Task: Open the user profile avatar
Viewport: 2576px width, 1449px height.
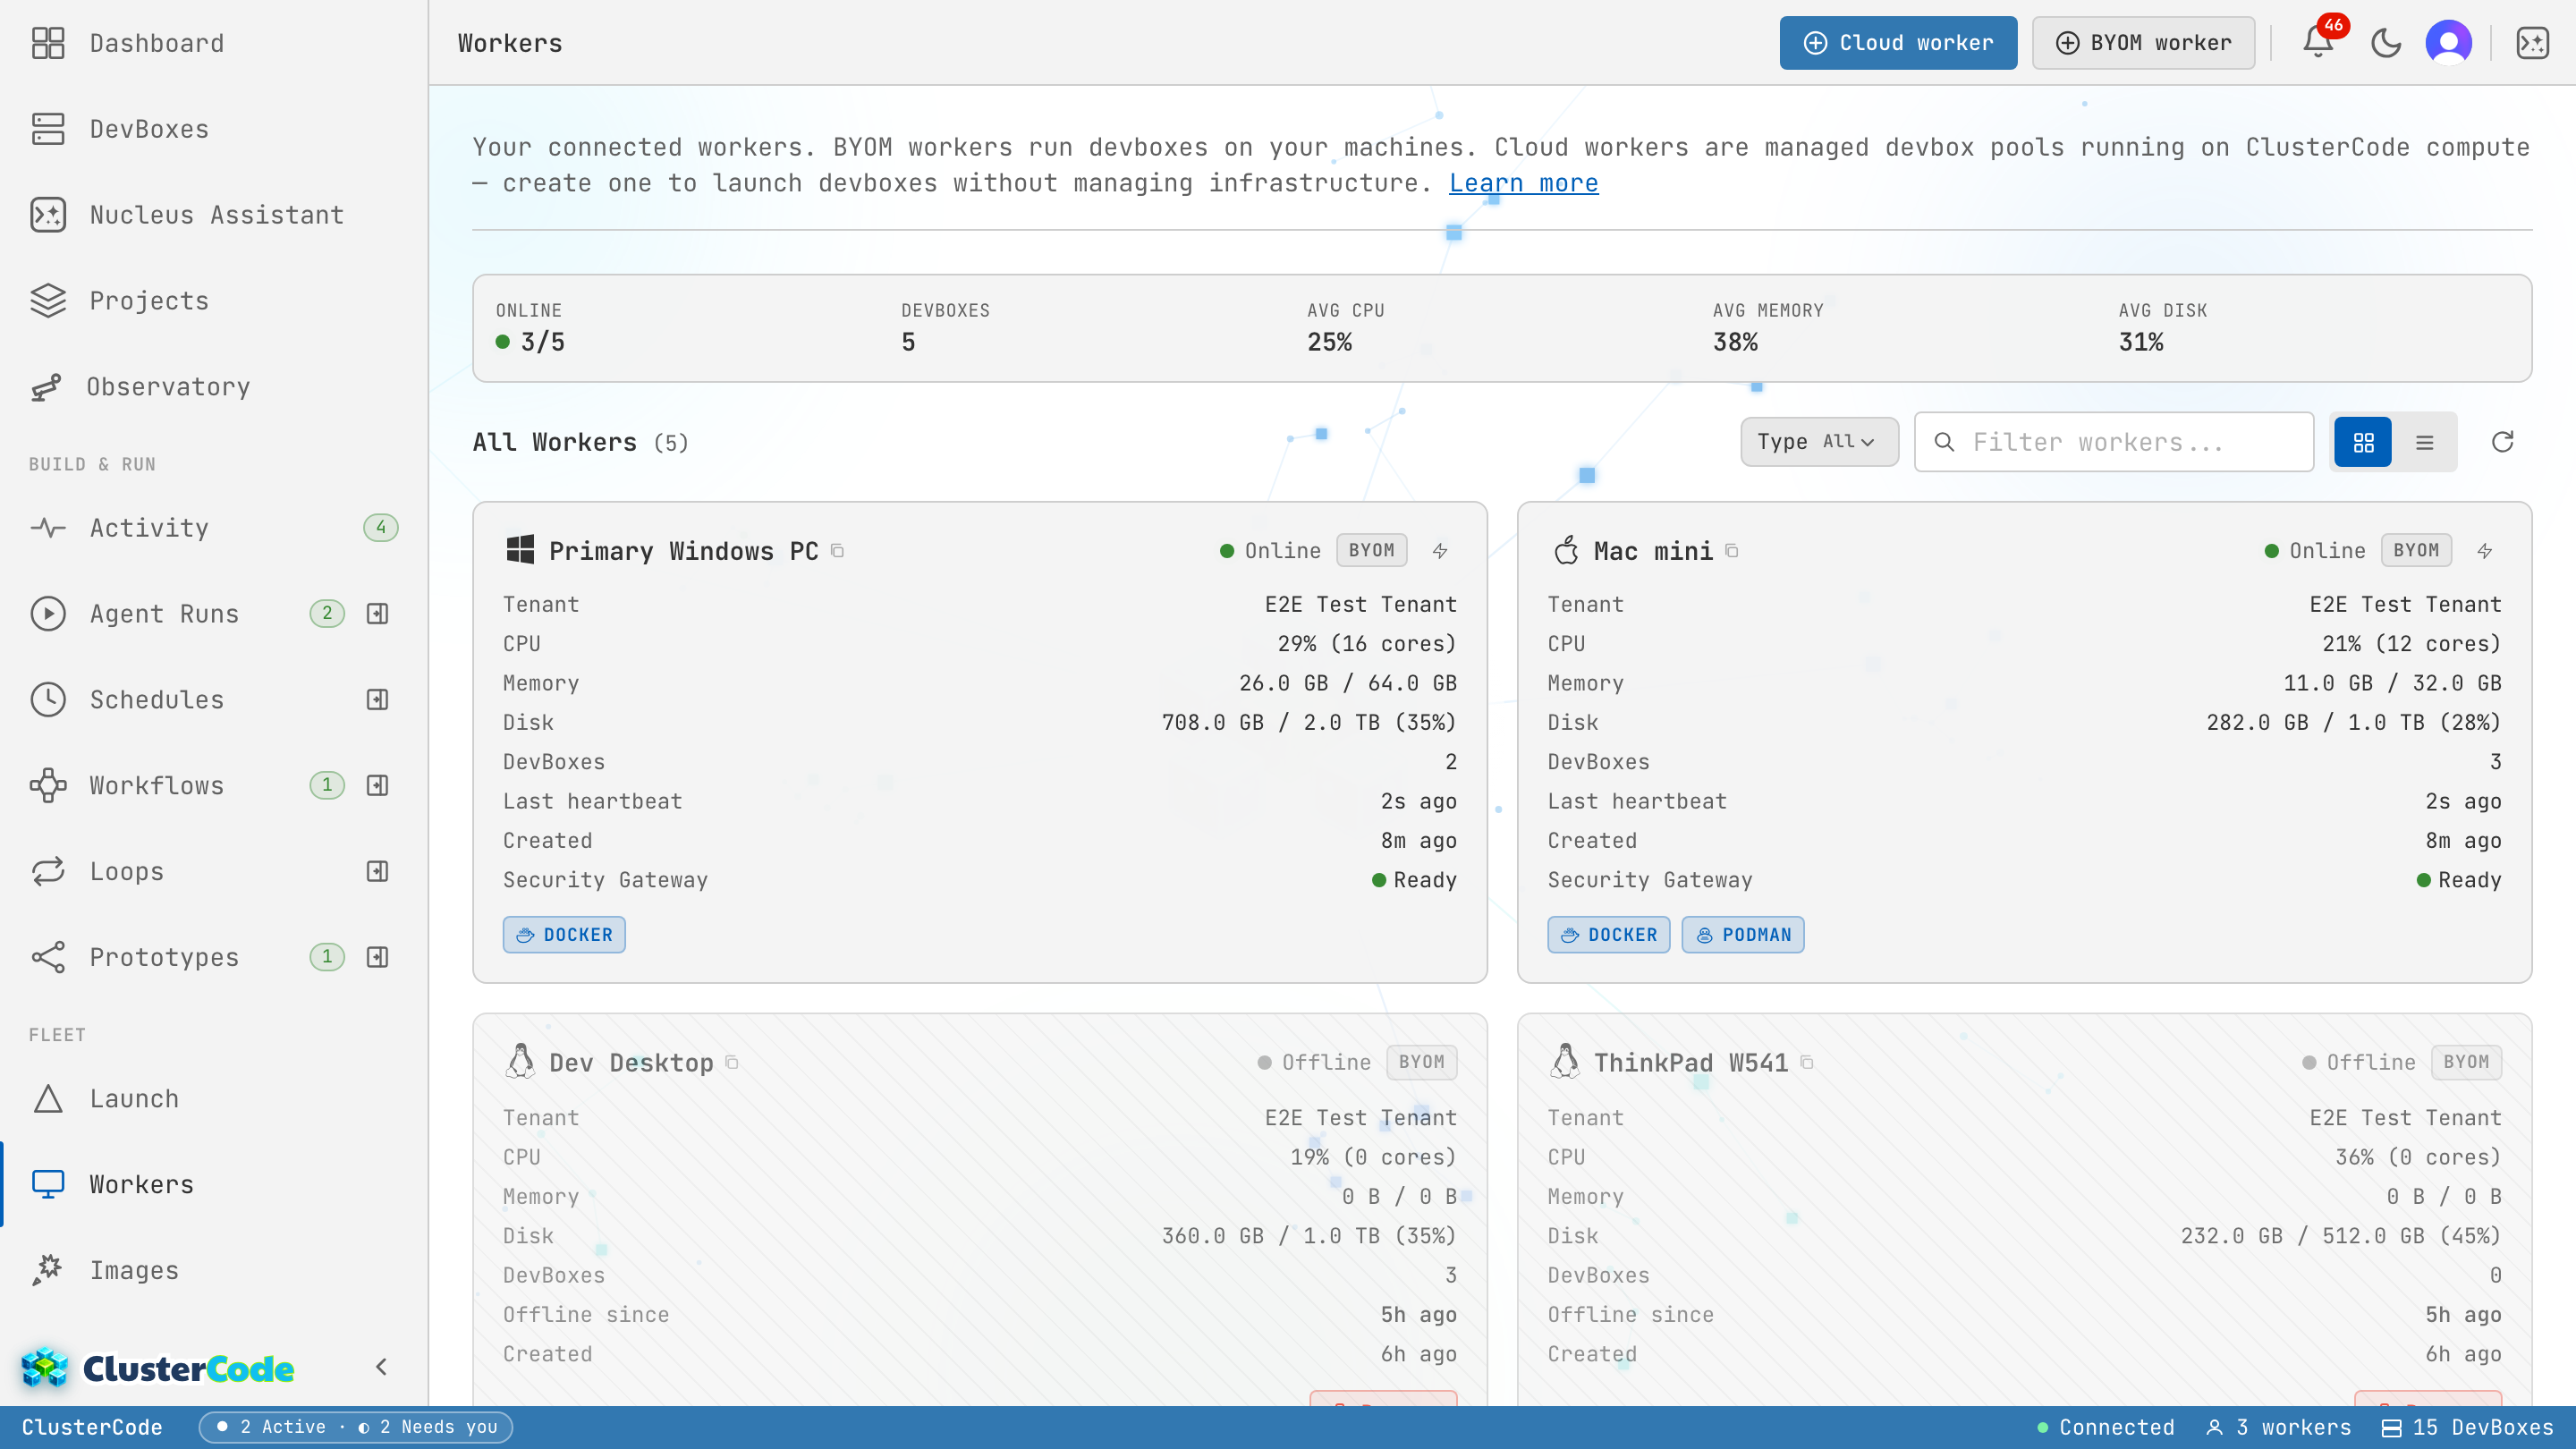Action: 2448,43
